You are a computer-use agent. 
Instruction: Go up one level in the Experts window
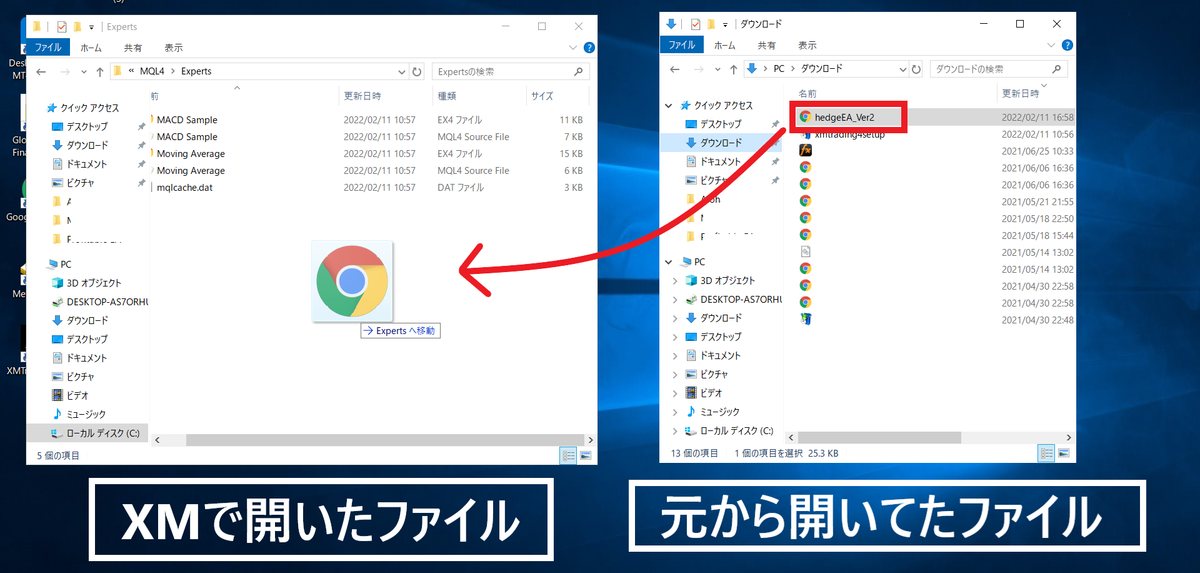[x=100, y=71]
